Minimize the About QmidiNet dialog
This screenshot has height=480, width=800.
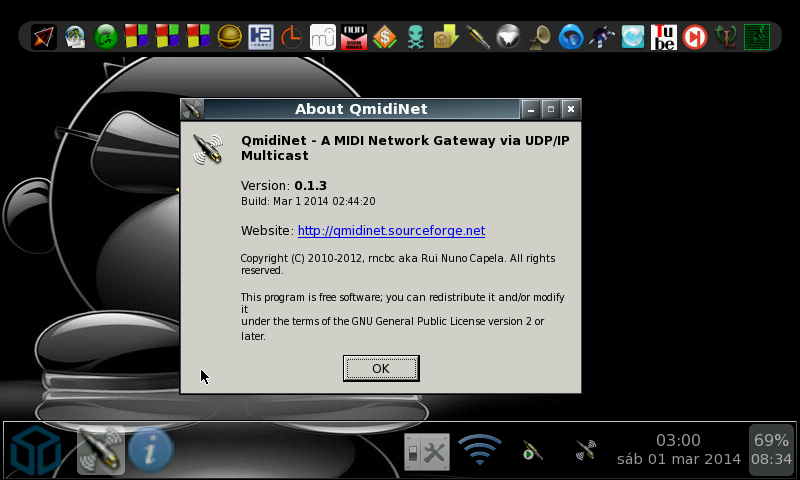click(x=531, y=109)
